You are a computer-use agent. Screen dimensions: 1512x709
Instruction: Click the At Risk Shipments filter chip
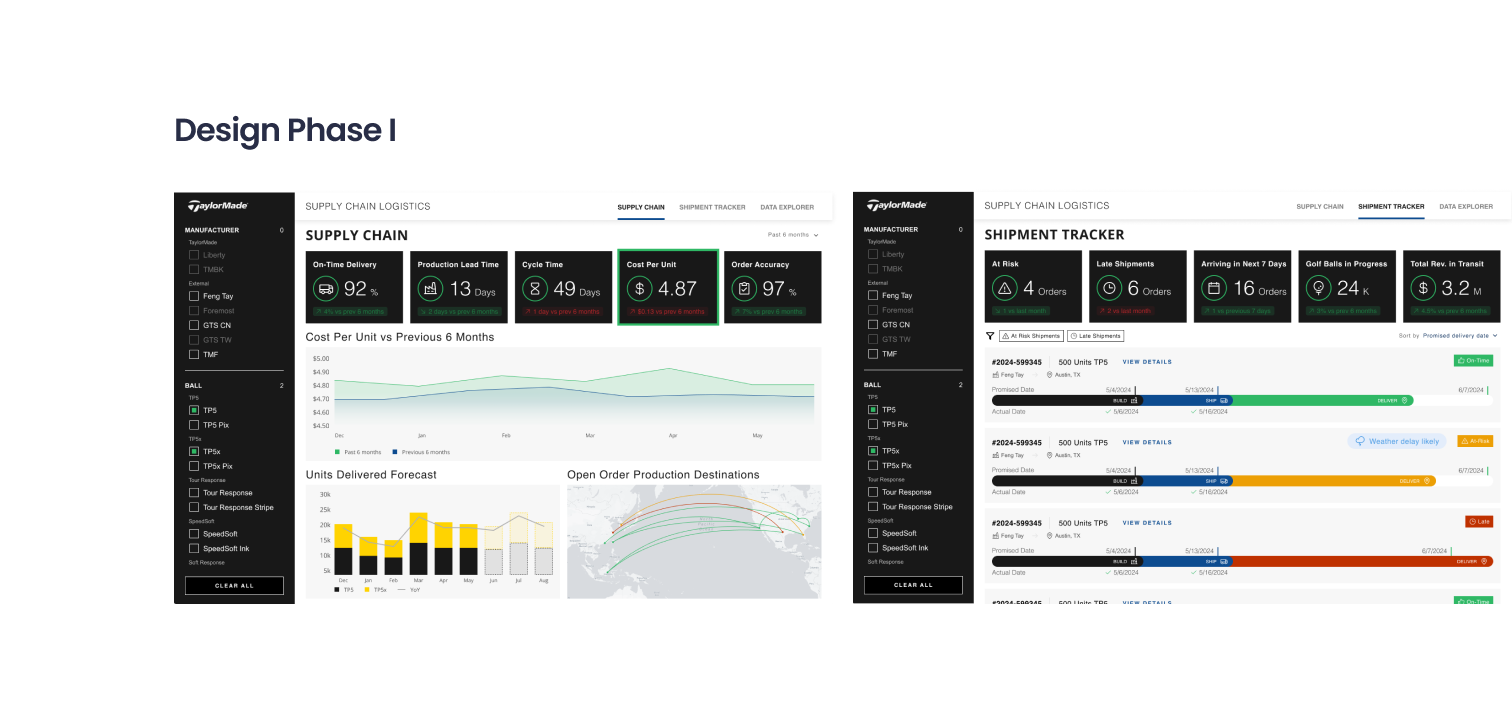(1031, 336)
